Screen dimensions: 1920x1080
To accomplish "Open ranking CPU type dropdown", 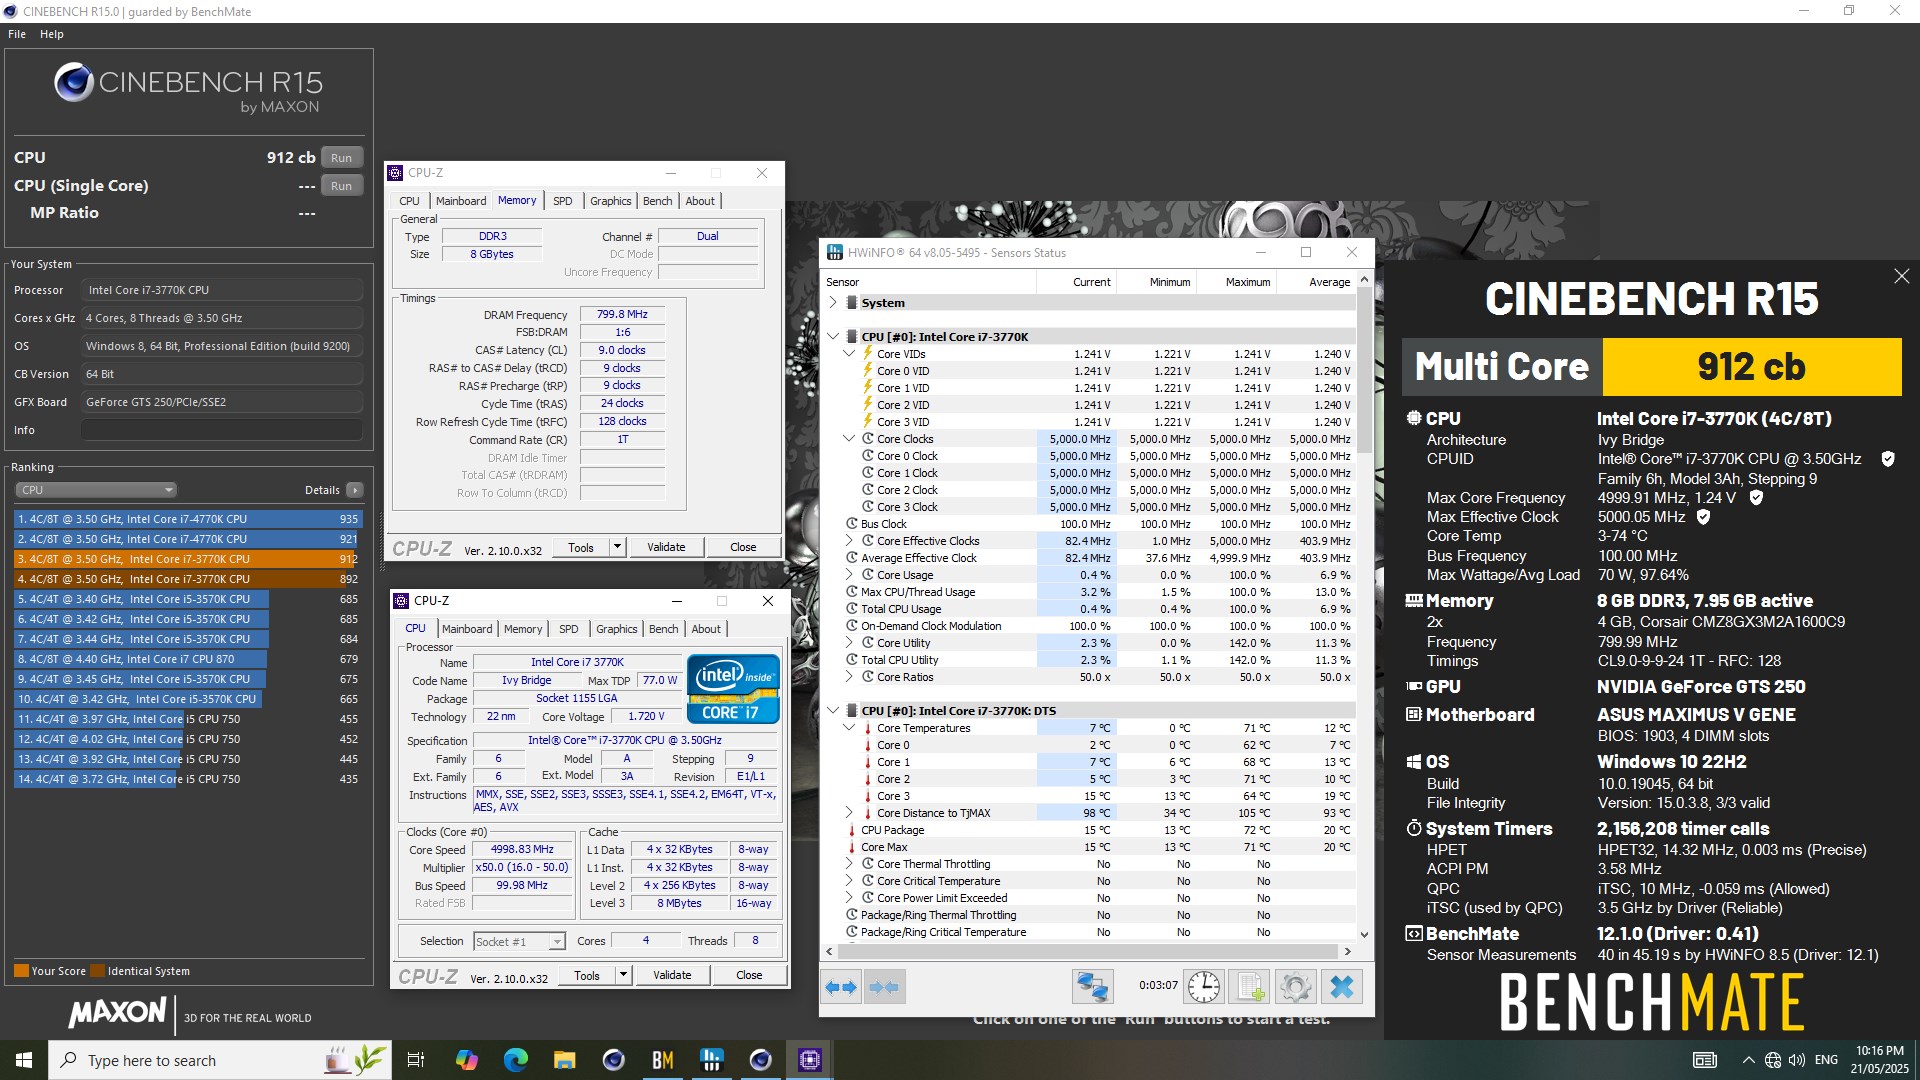I will (96, 490).
